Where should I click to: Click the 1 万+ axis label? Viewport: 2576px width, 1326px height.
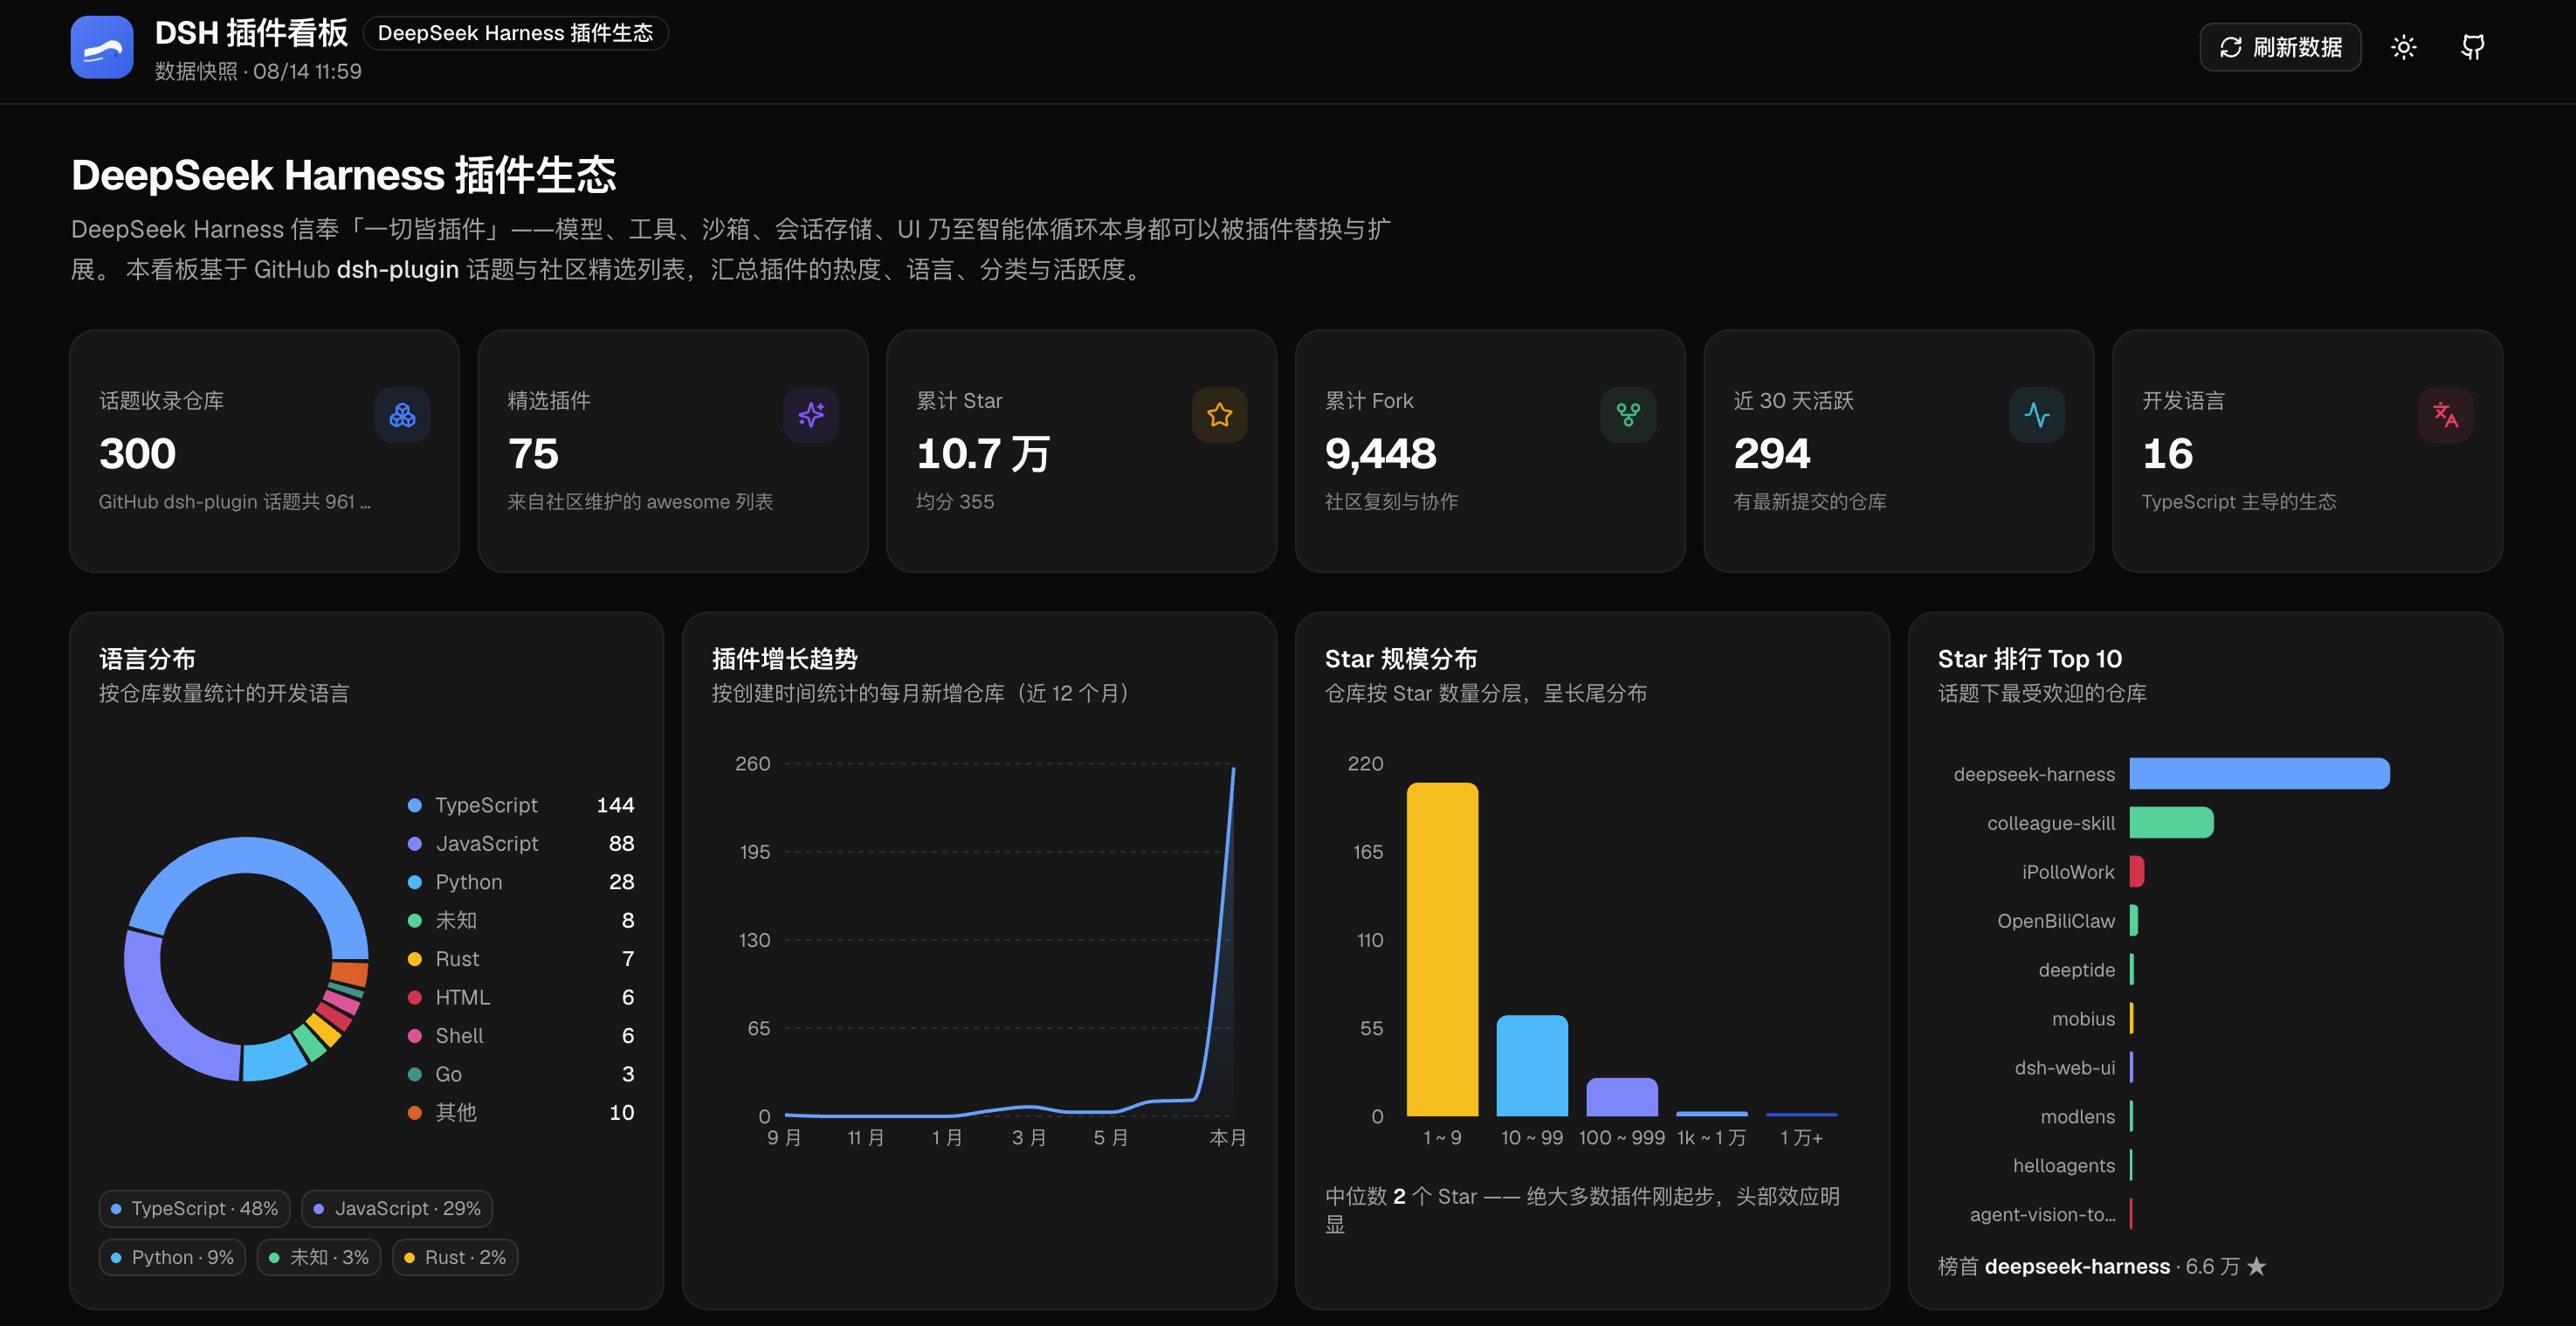(x=1802, y=1138)
